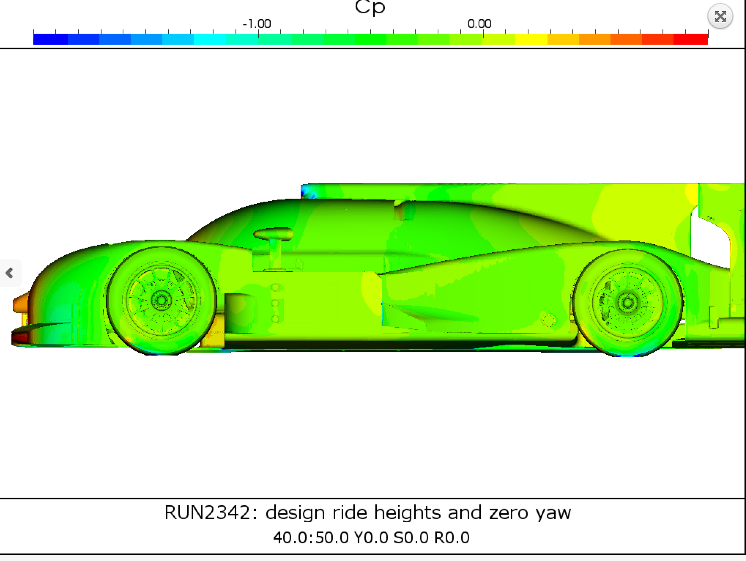Screen dimensions: 746x561
Task: Click the front wheel hub of the car
Action: tap(161, 300)
